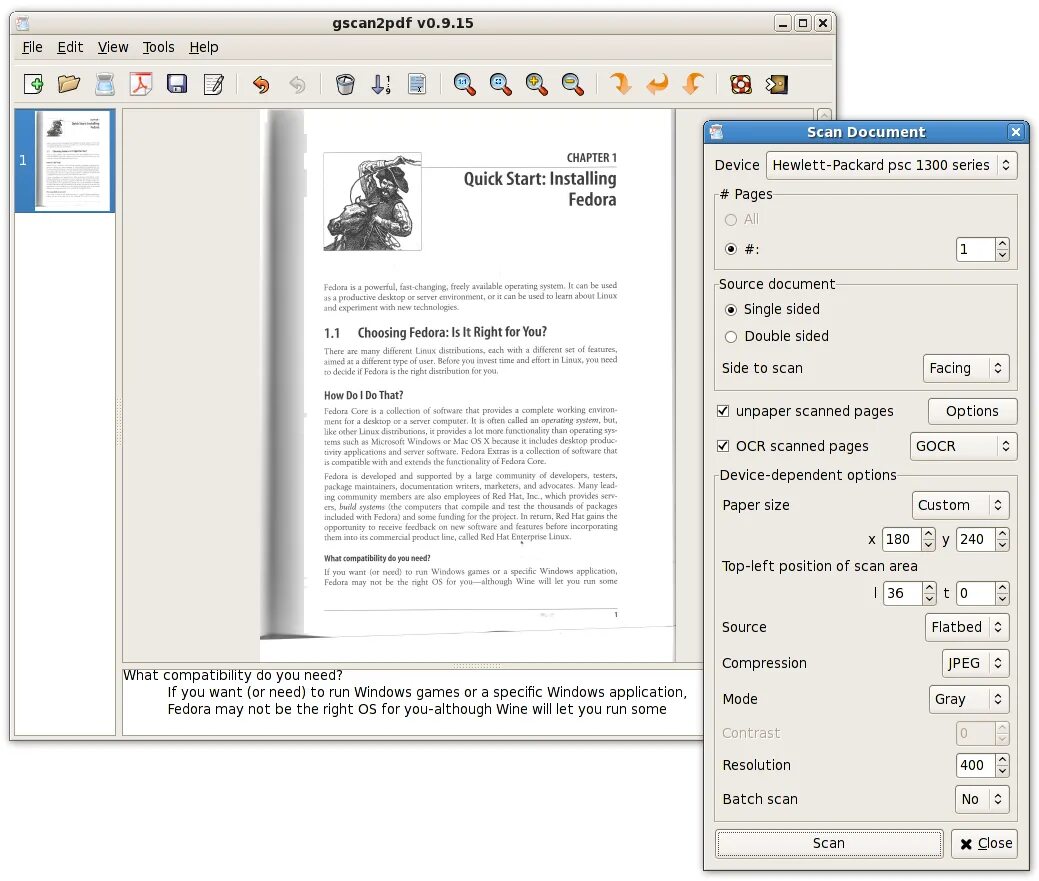Open the Edit menu
This screenshot has height=881, width=1039.
(70, 47)
